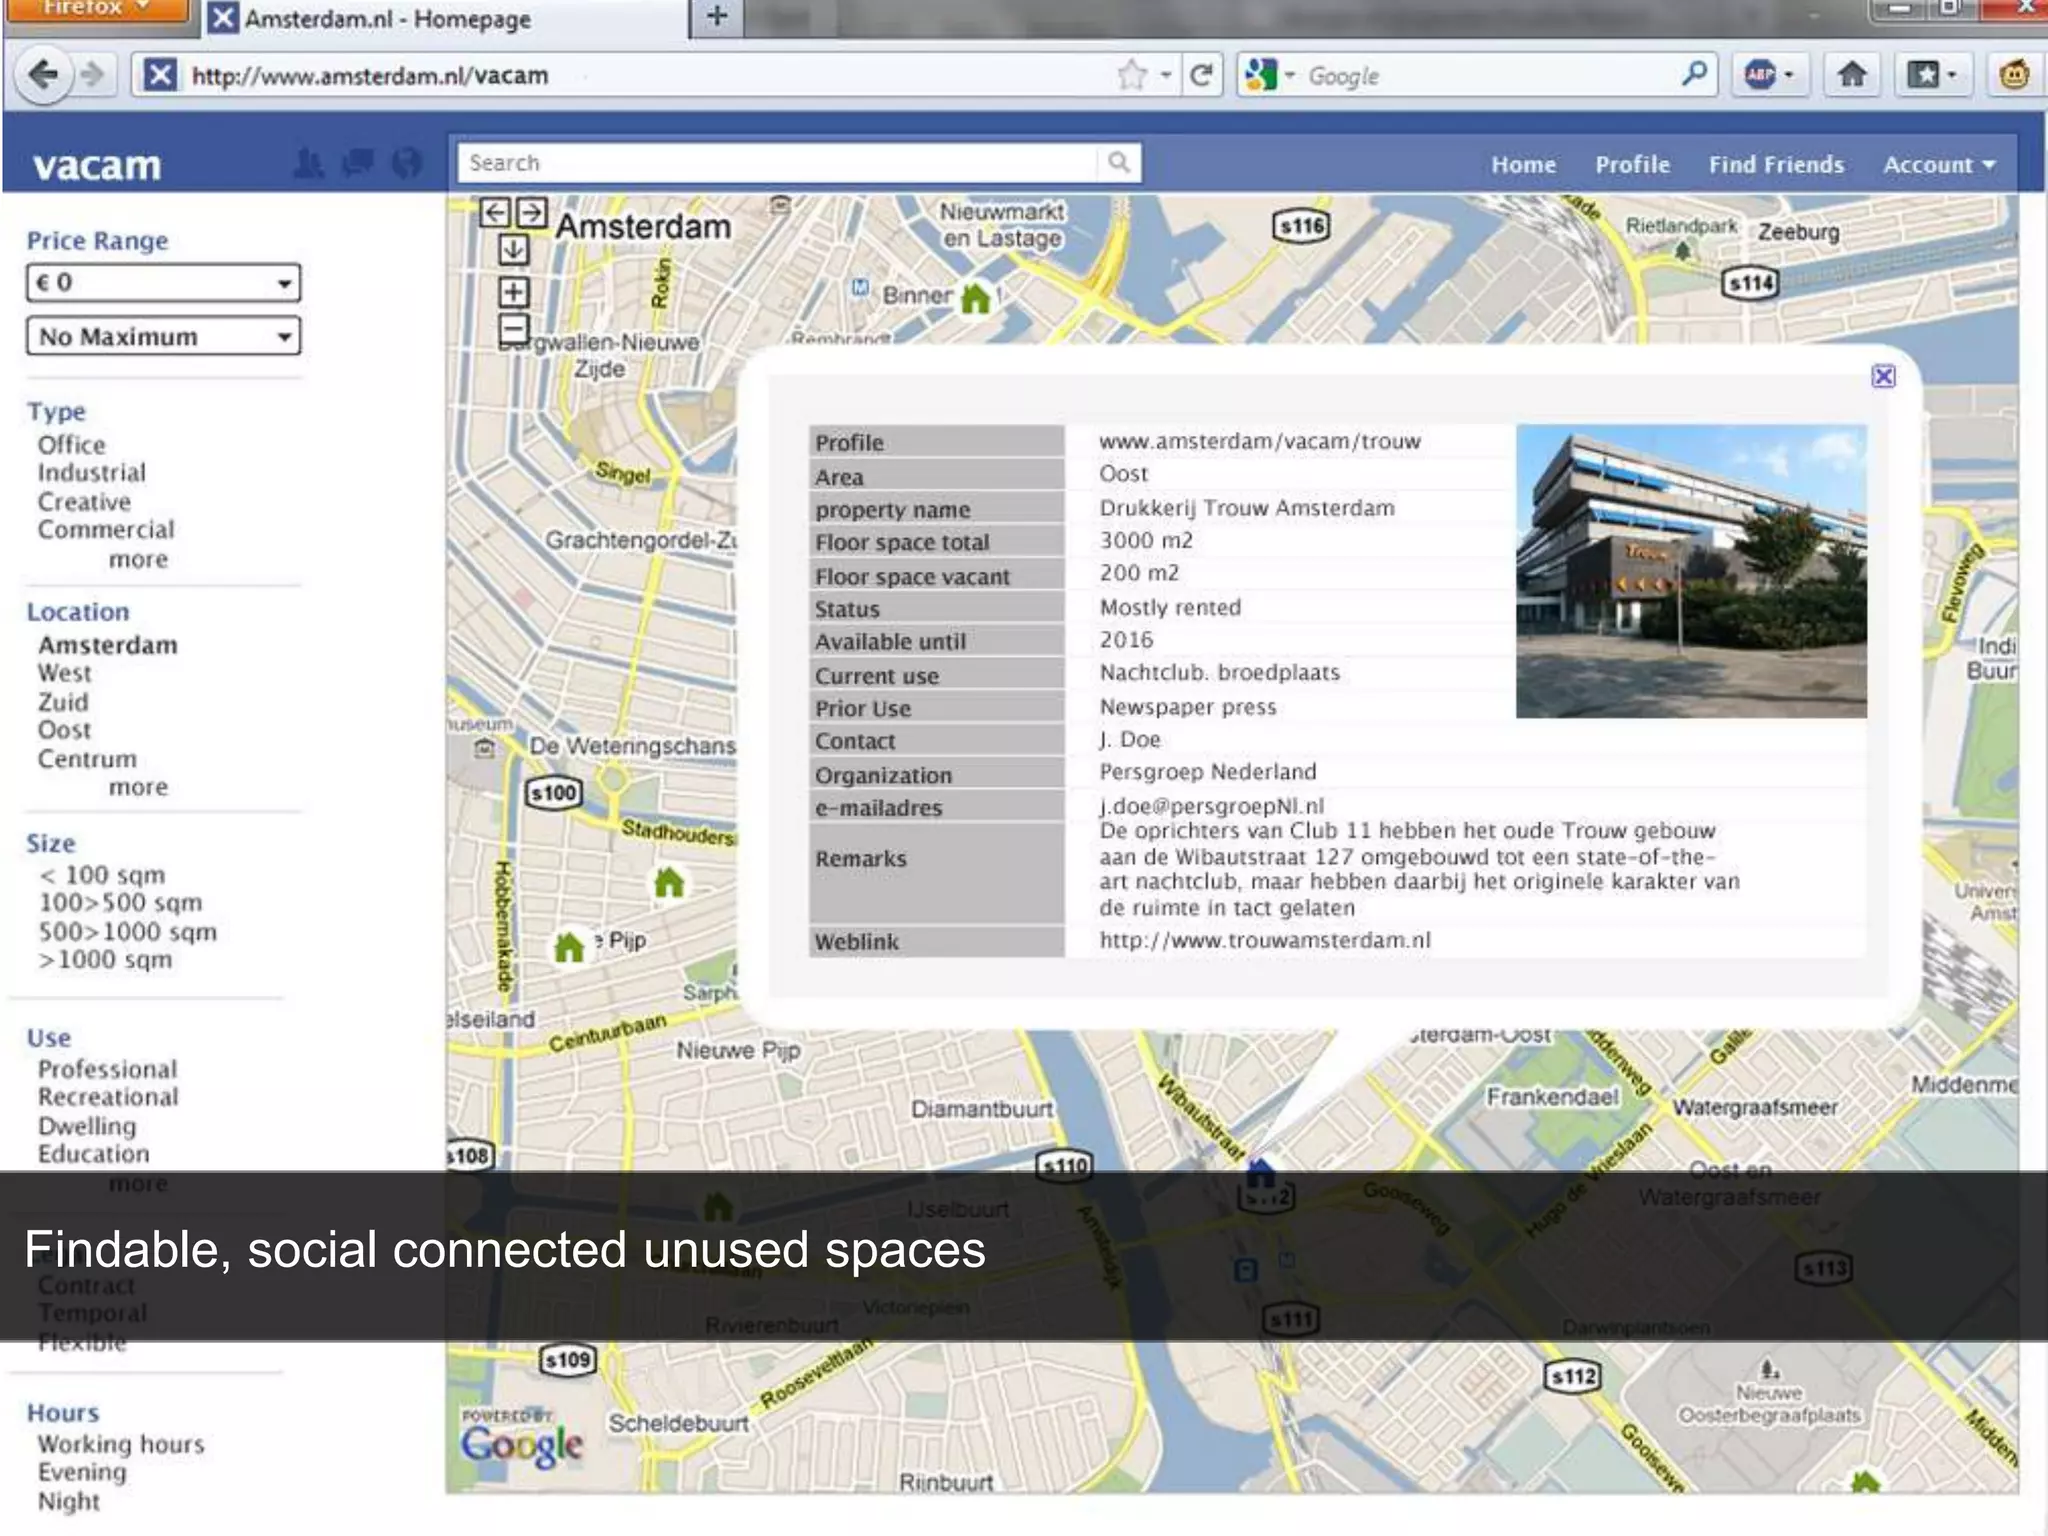Click the house marker near Binnenstad
The height and width of the screenshot is (1536, 2048).
(975, 298)
